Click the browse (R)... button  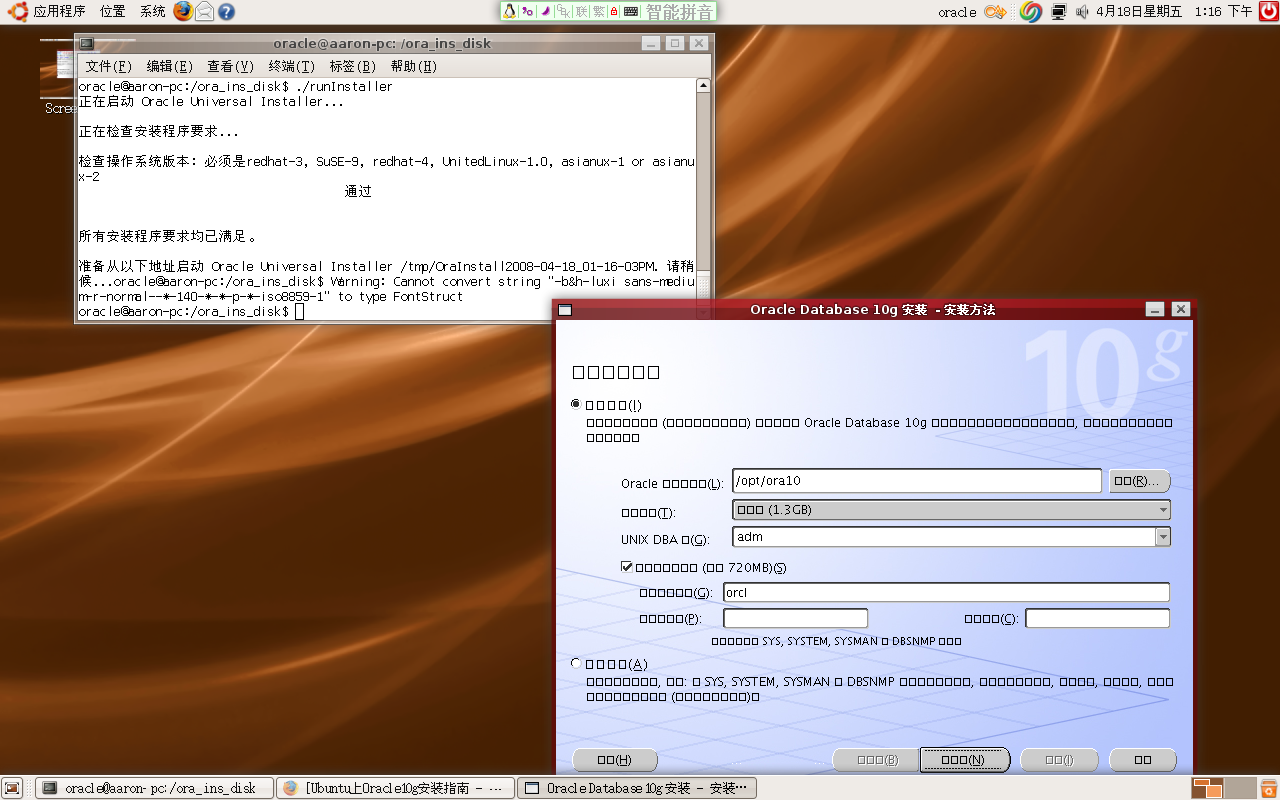(1139, 481)
